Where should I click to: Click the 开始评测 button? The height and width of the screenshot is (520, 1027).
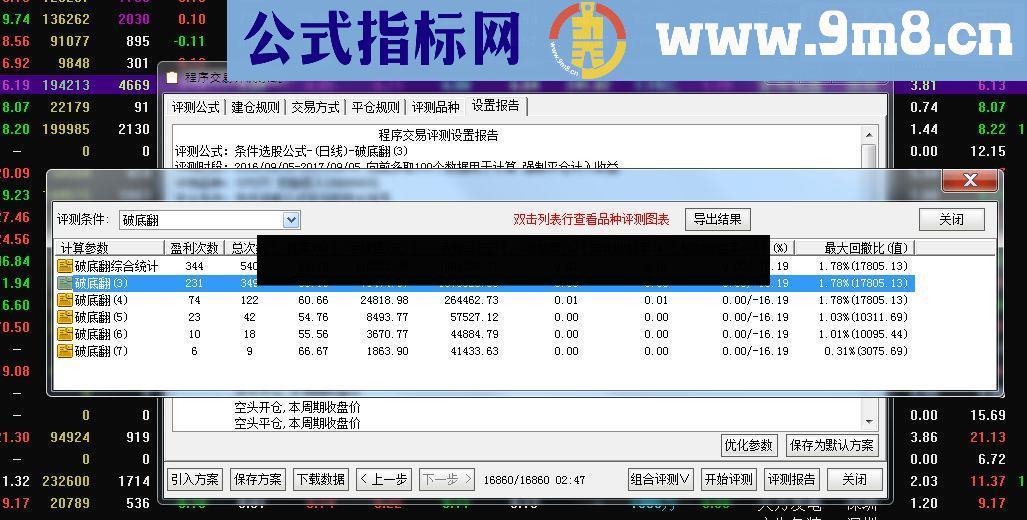coord(728,479)
